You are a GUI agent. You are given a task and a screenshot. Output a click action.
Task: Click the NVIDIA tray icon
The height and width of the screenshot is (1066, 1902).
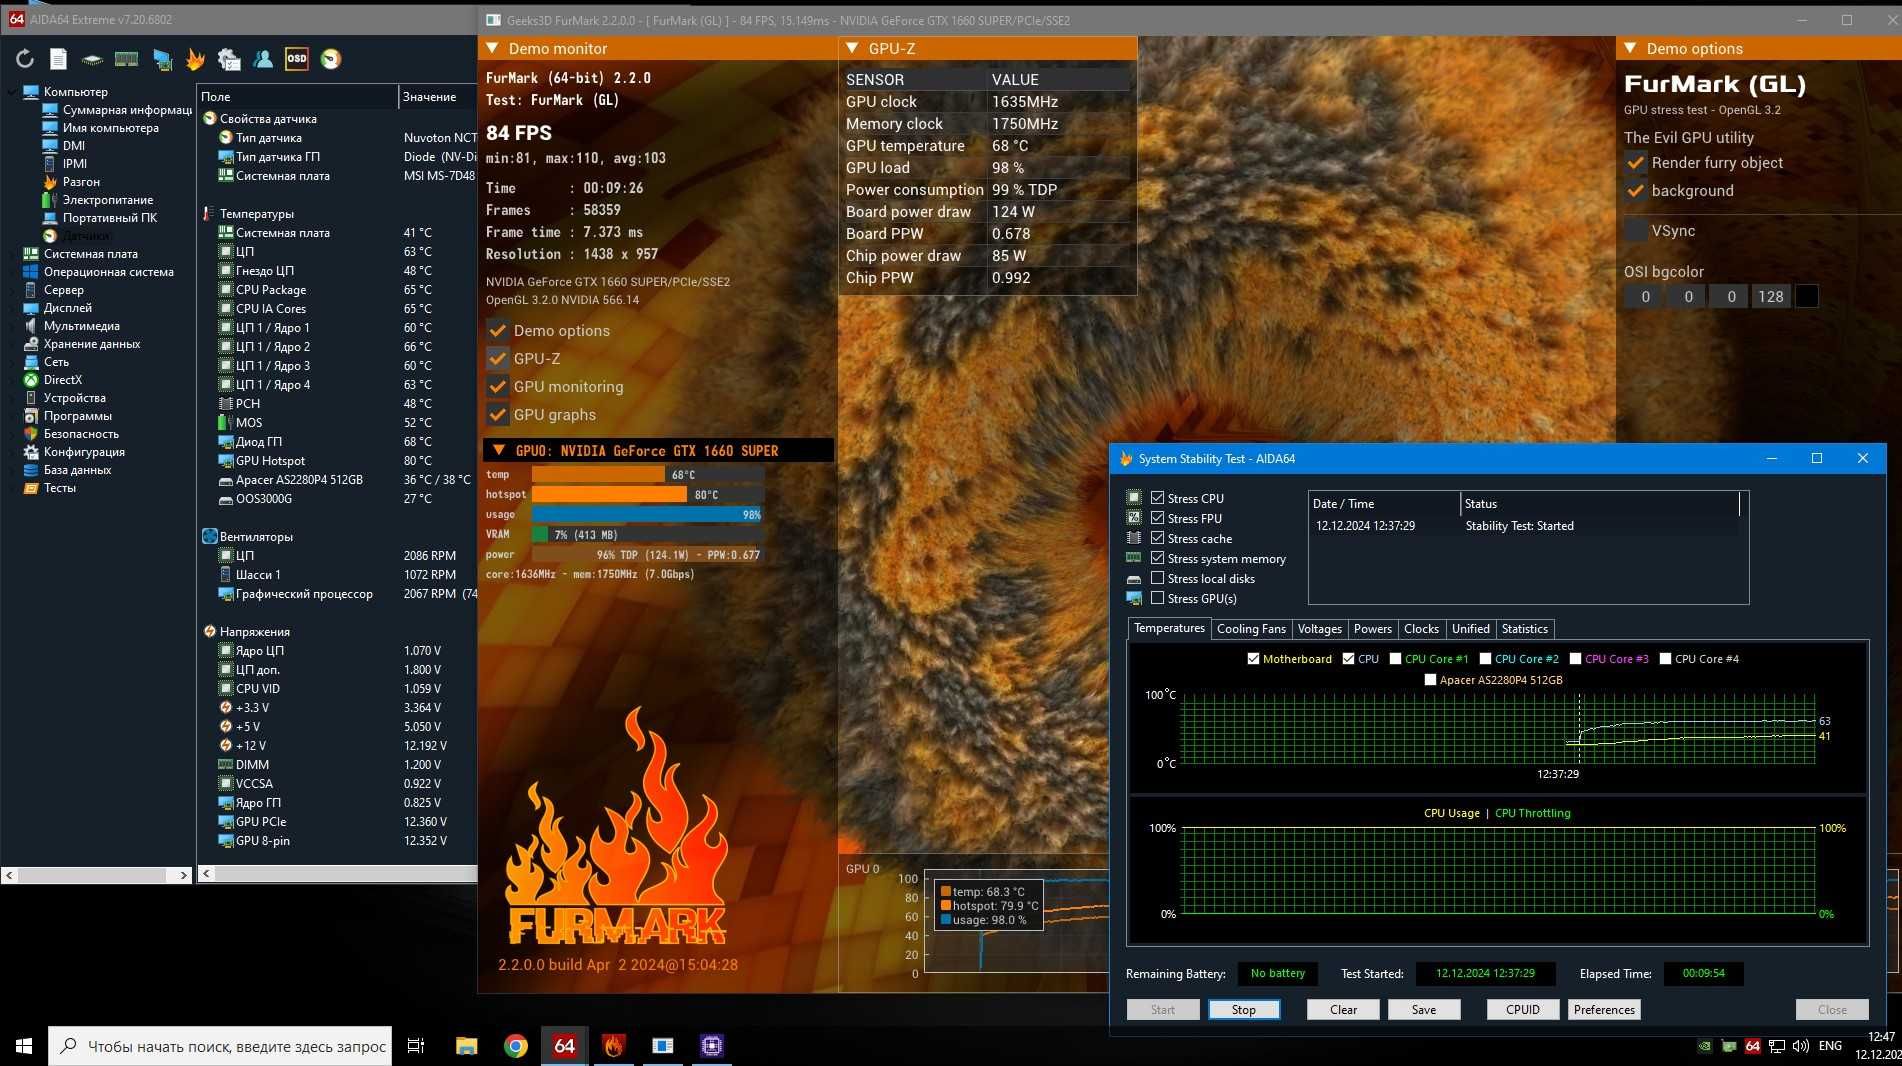1705,1046
